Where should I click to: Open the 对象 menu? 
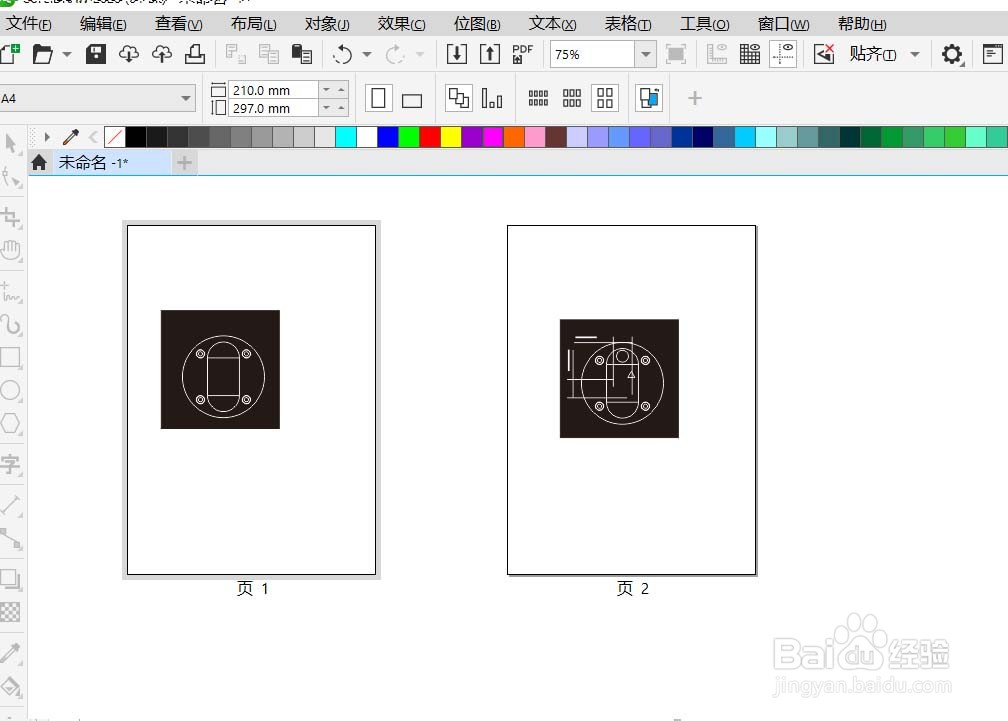pos(327,24)
